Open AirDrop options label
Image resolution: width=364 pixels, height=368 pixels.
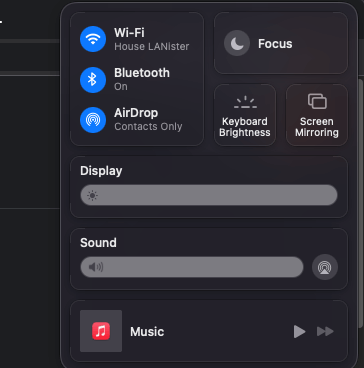tap(136, 113)
